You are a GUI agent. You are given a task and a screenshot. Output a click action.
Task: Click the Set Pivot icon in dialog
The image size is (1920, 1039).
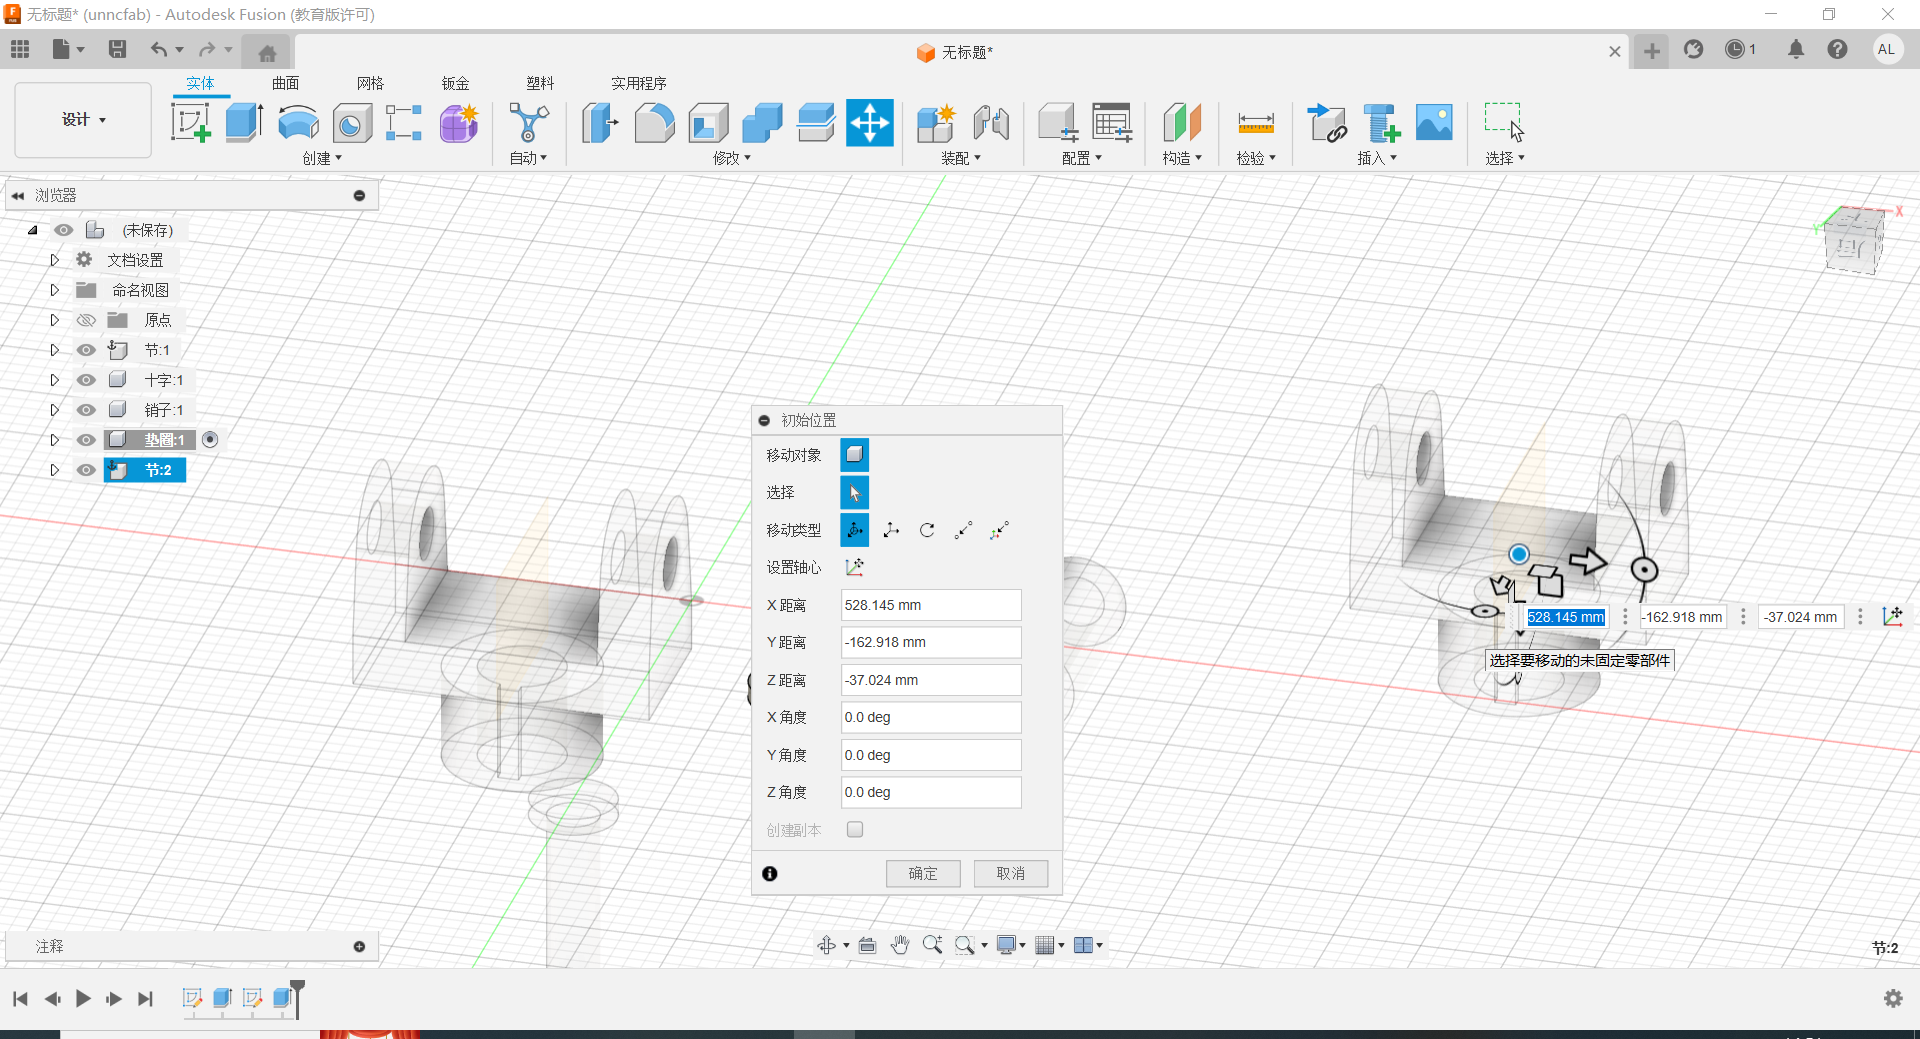(x=854, y=568)
